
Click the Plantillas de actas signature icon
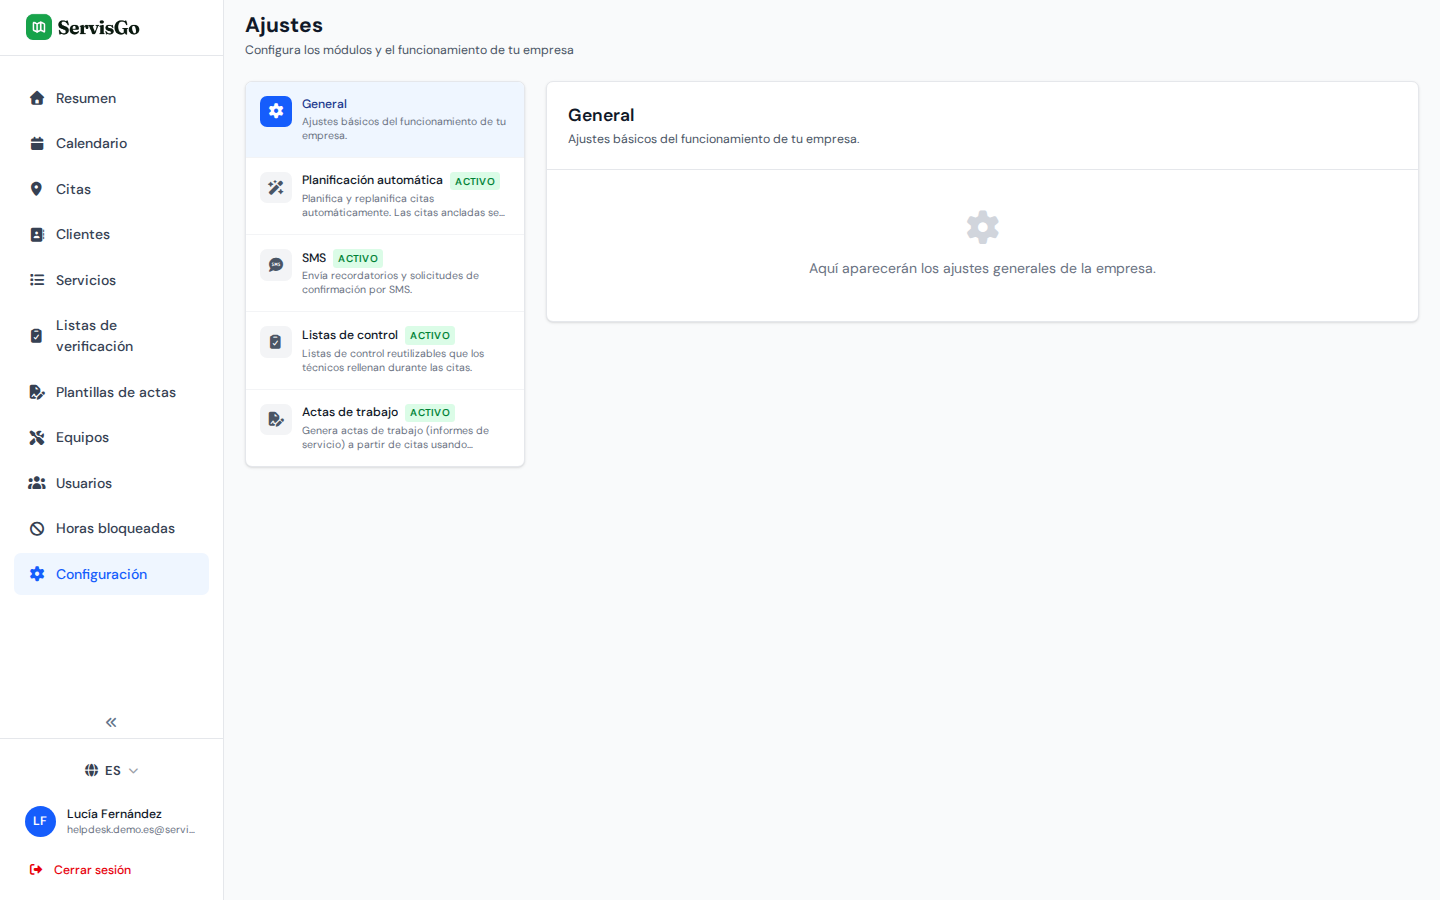[x=37, y=392]
